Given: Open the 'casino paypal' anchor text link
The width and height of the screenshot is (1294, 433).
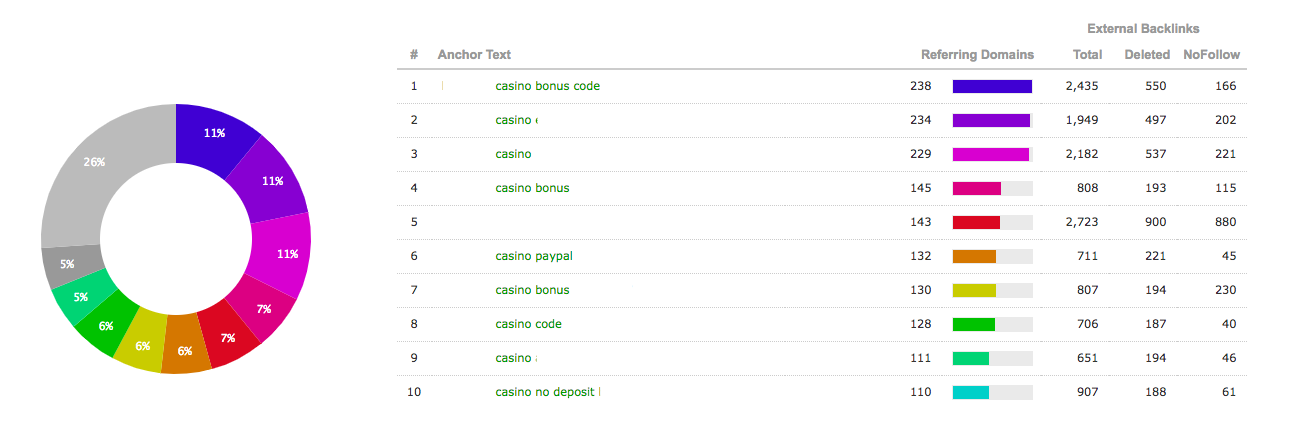Looking at the screenshot, I should click(x=534, y=256).
